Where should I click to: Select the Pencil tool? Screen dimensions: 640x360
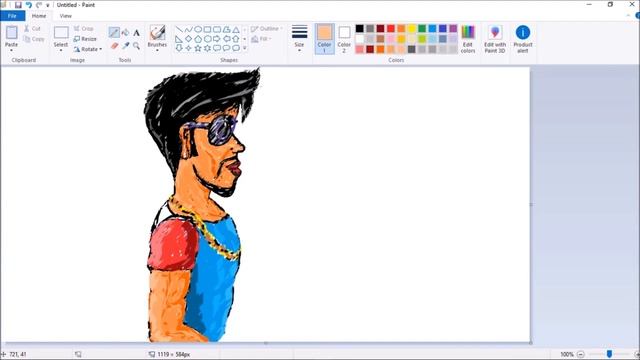point(114,33)
